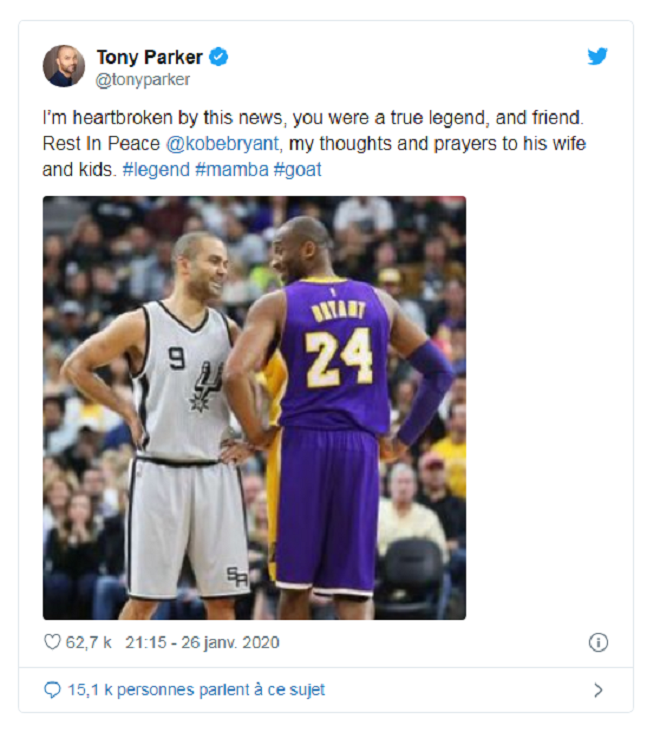Click the blue verified badge
This screenshot has height=732, width=660.
pos(219,57)
